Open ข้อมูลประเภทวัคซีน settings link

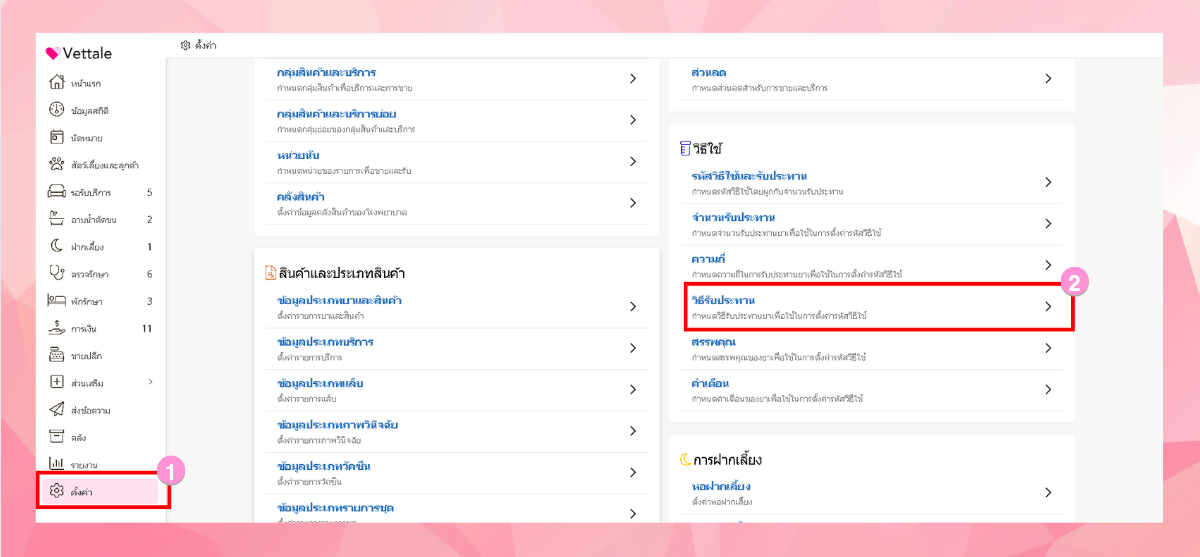click(324, 467)
